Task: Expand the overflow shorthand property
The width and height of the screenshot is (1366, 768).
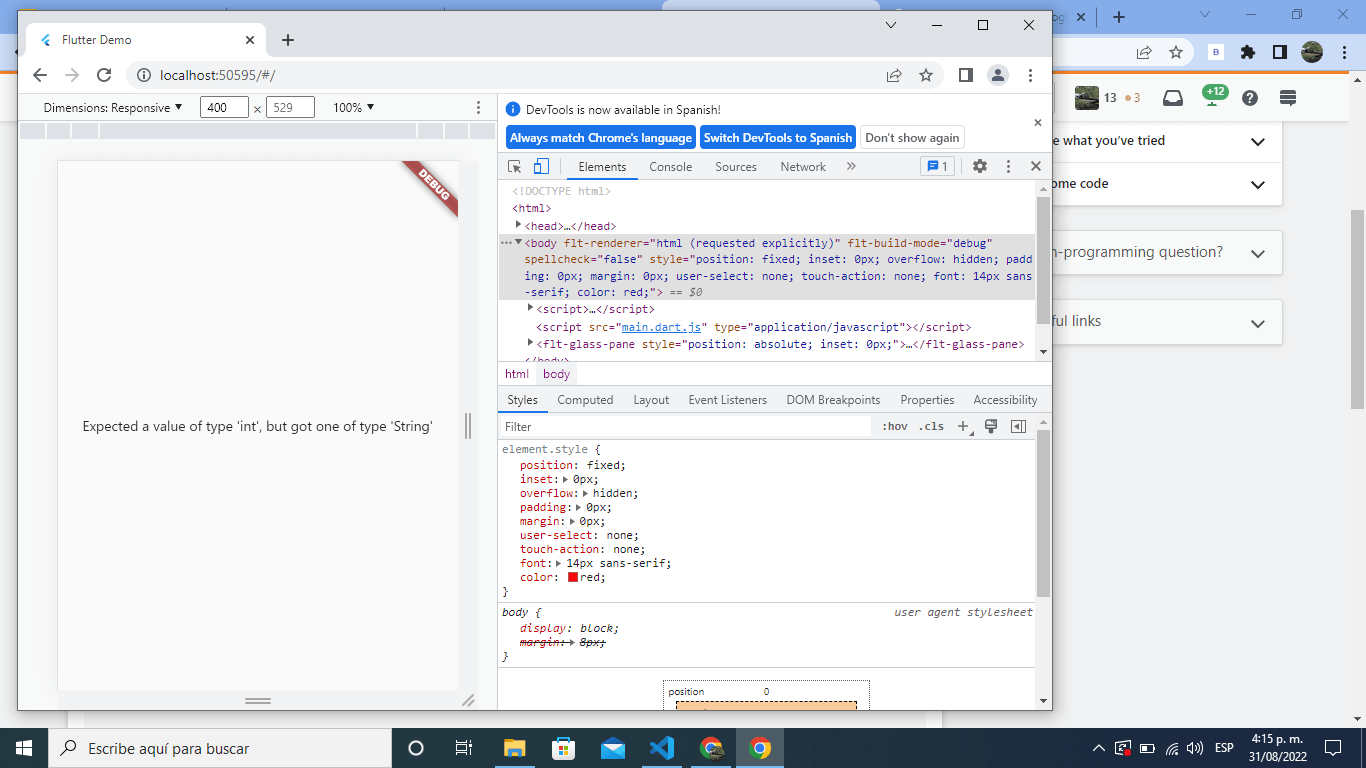Action: point(586,493)
